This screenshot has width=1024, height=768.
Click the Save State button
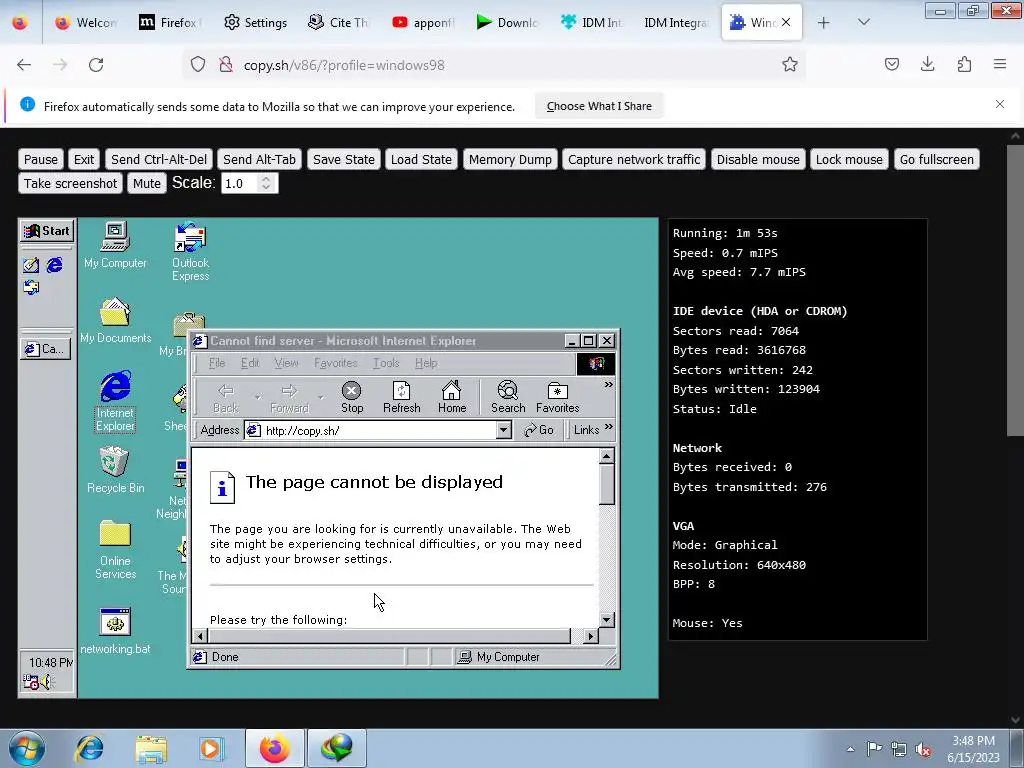click(344, 159)
